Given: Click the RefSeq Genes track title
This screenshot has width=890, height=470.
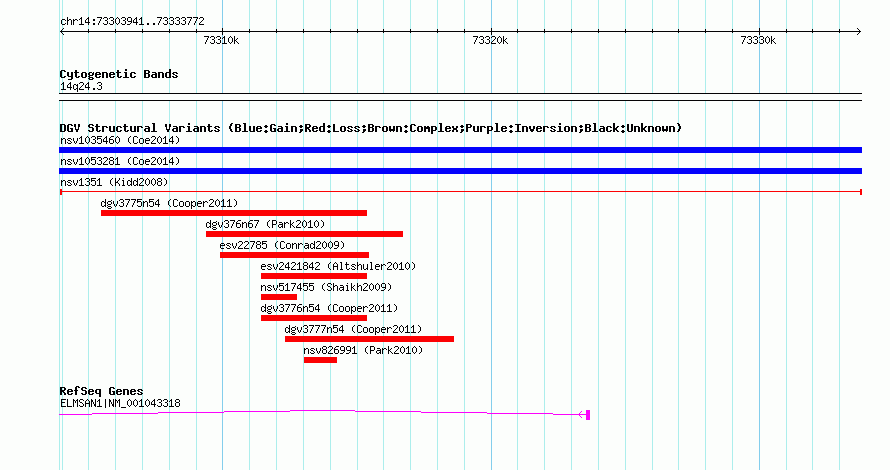Looking at the screenshot, I should click(101, 391).
